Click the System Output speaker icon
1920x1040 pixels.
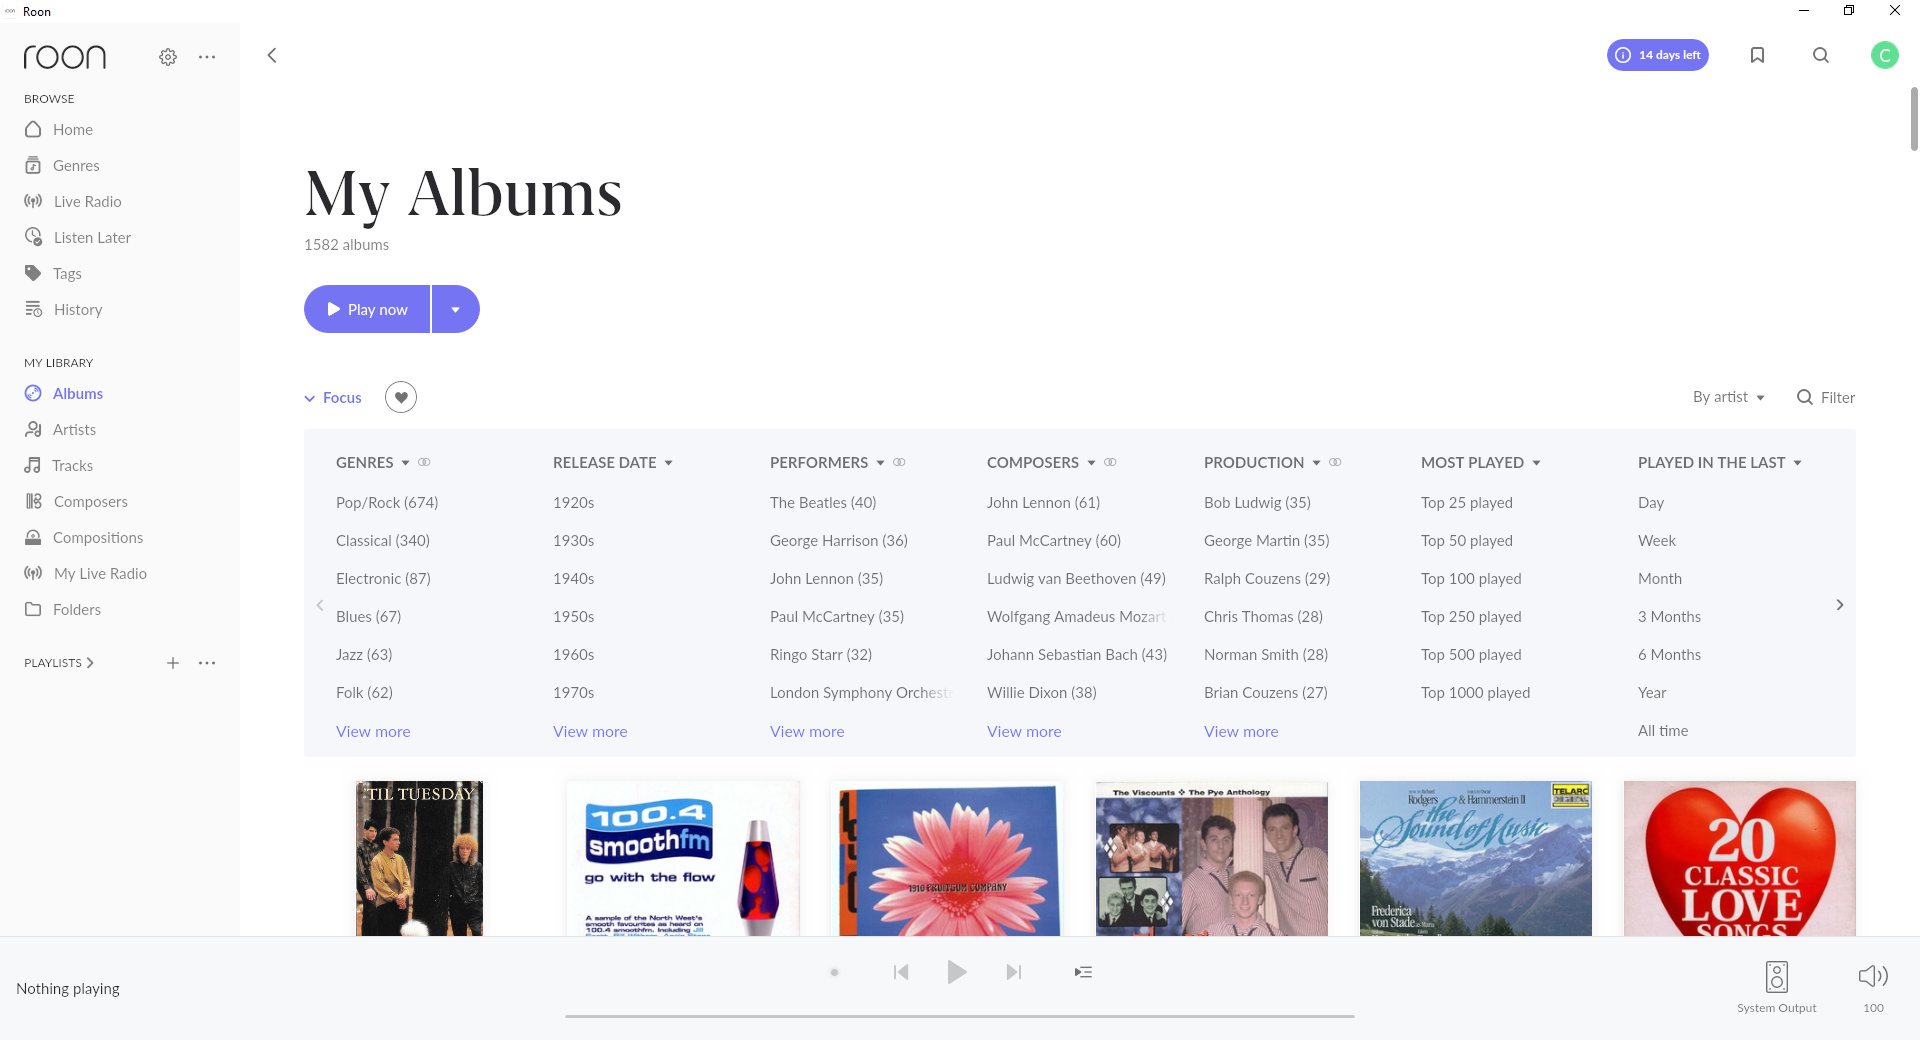coord(1777,976)
